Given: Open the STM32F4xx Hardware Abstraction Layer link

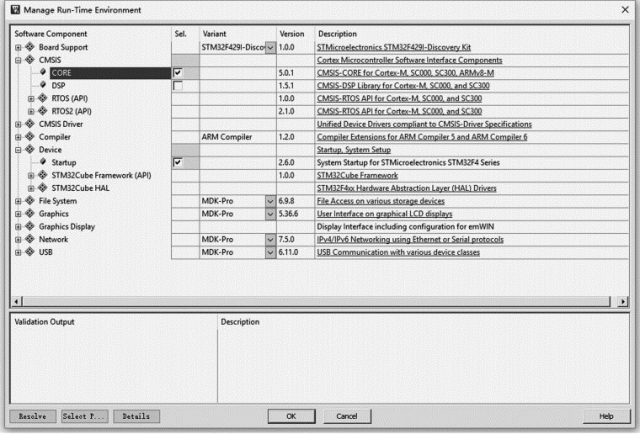Looking at the screenshot, I should point(407,188).
